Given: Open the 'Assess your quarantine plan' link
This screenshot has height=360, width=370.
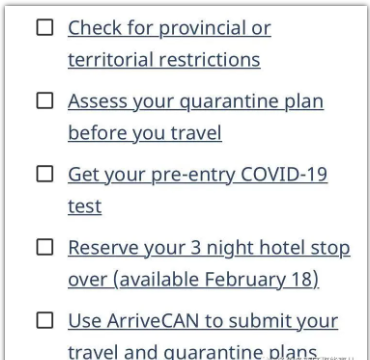Looking at the screenshot, I should tap(196, 101).
